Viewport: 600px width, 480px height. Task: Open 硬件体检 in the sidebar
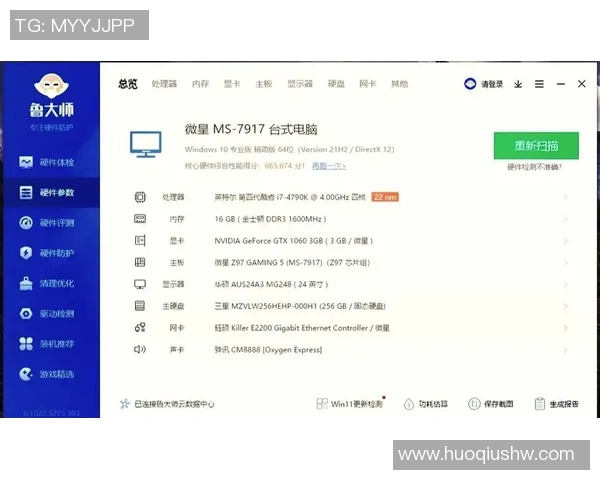[46, 162]
